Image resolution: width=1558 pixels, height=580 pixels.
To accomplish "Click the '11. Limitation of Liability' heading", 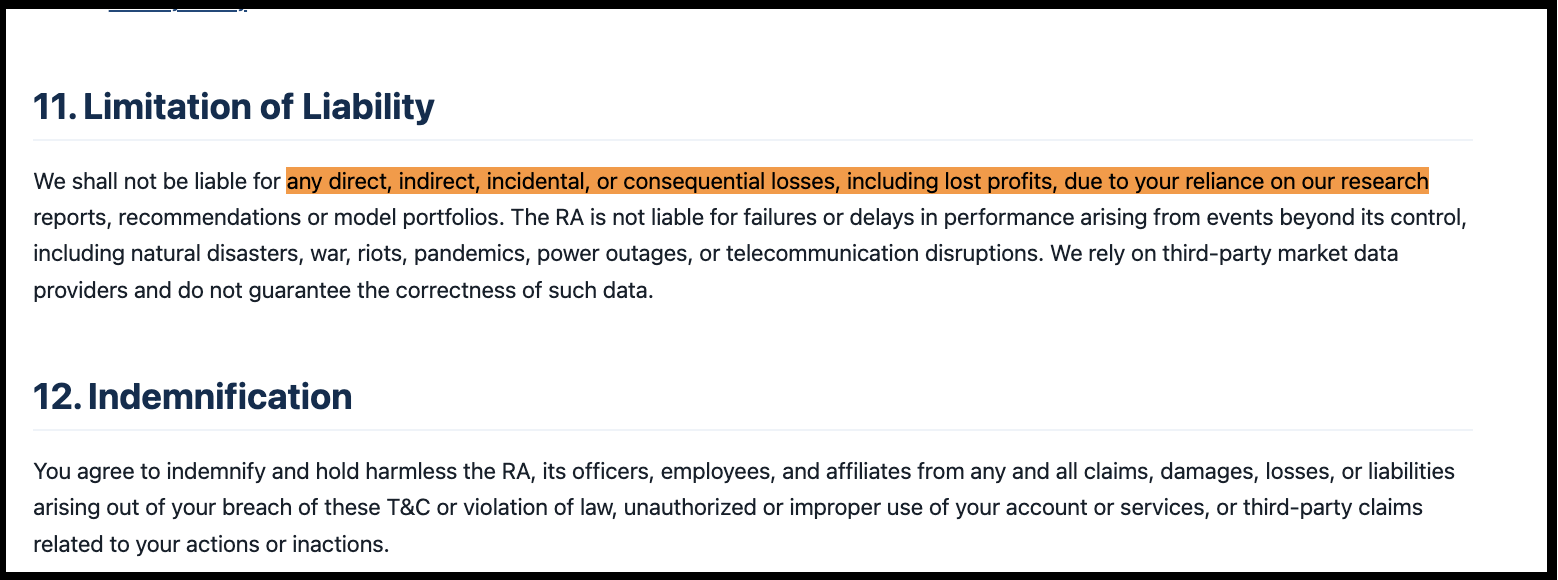I will click(x=234, y=107).
